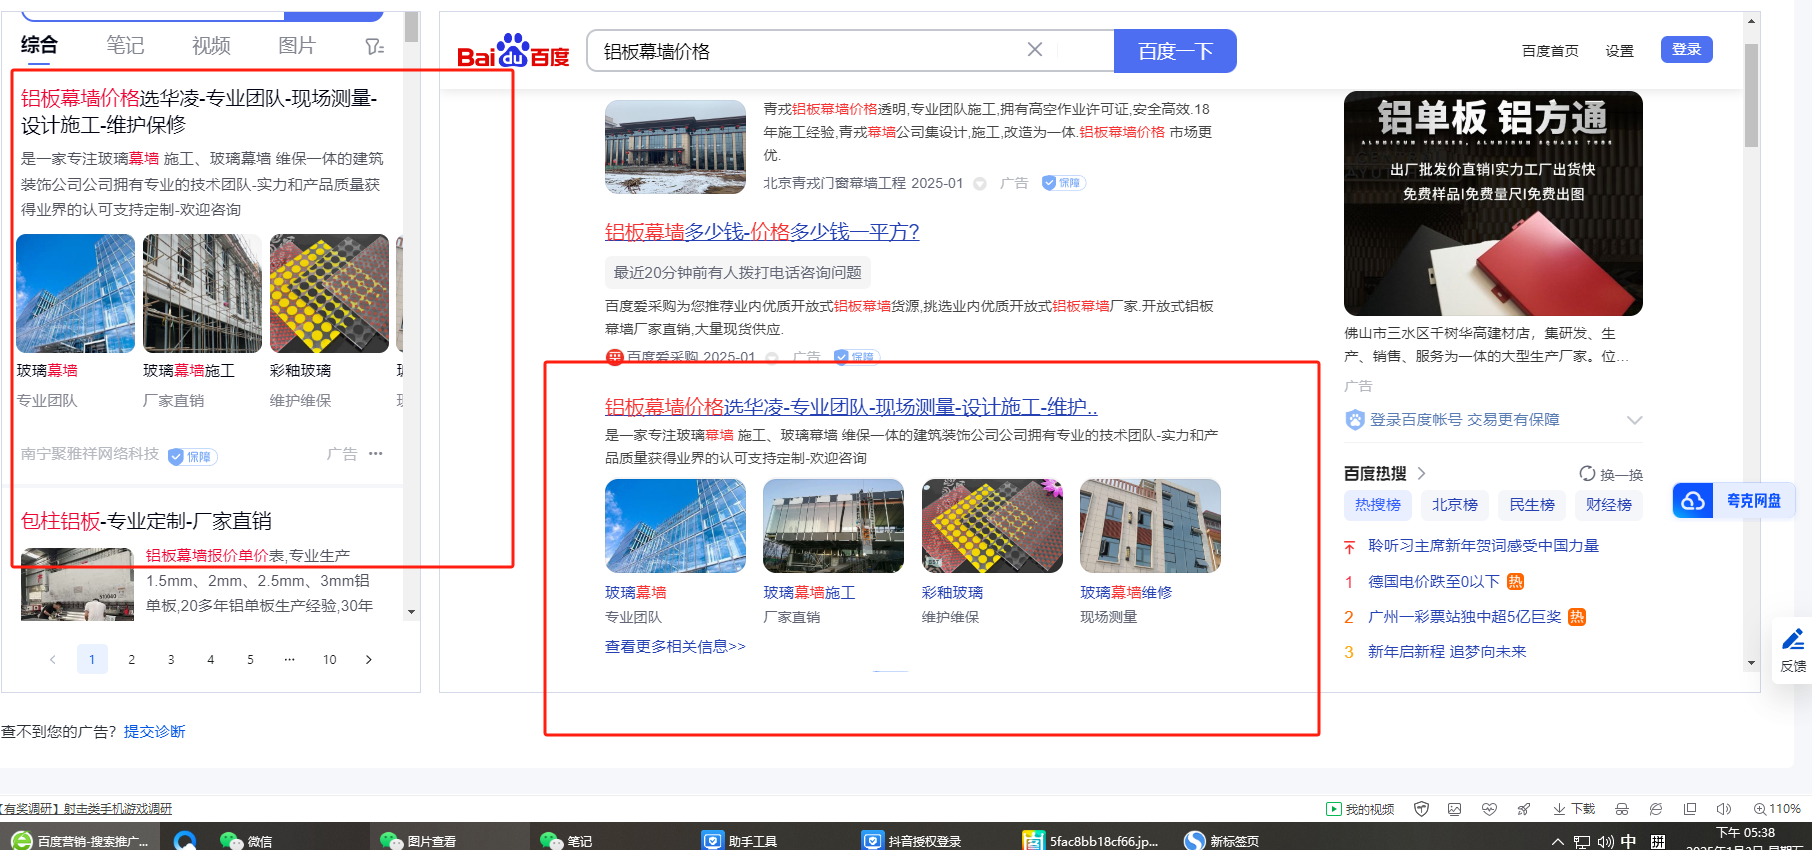Image resolution: width=1812 pixels, height=850 pixels.
Task: Click the 百度一下 search button
Action: (x=1175, y=51)
